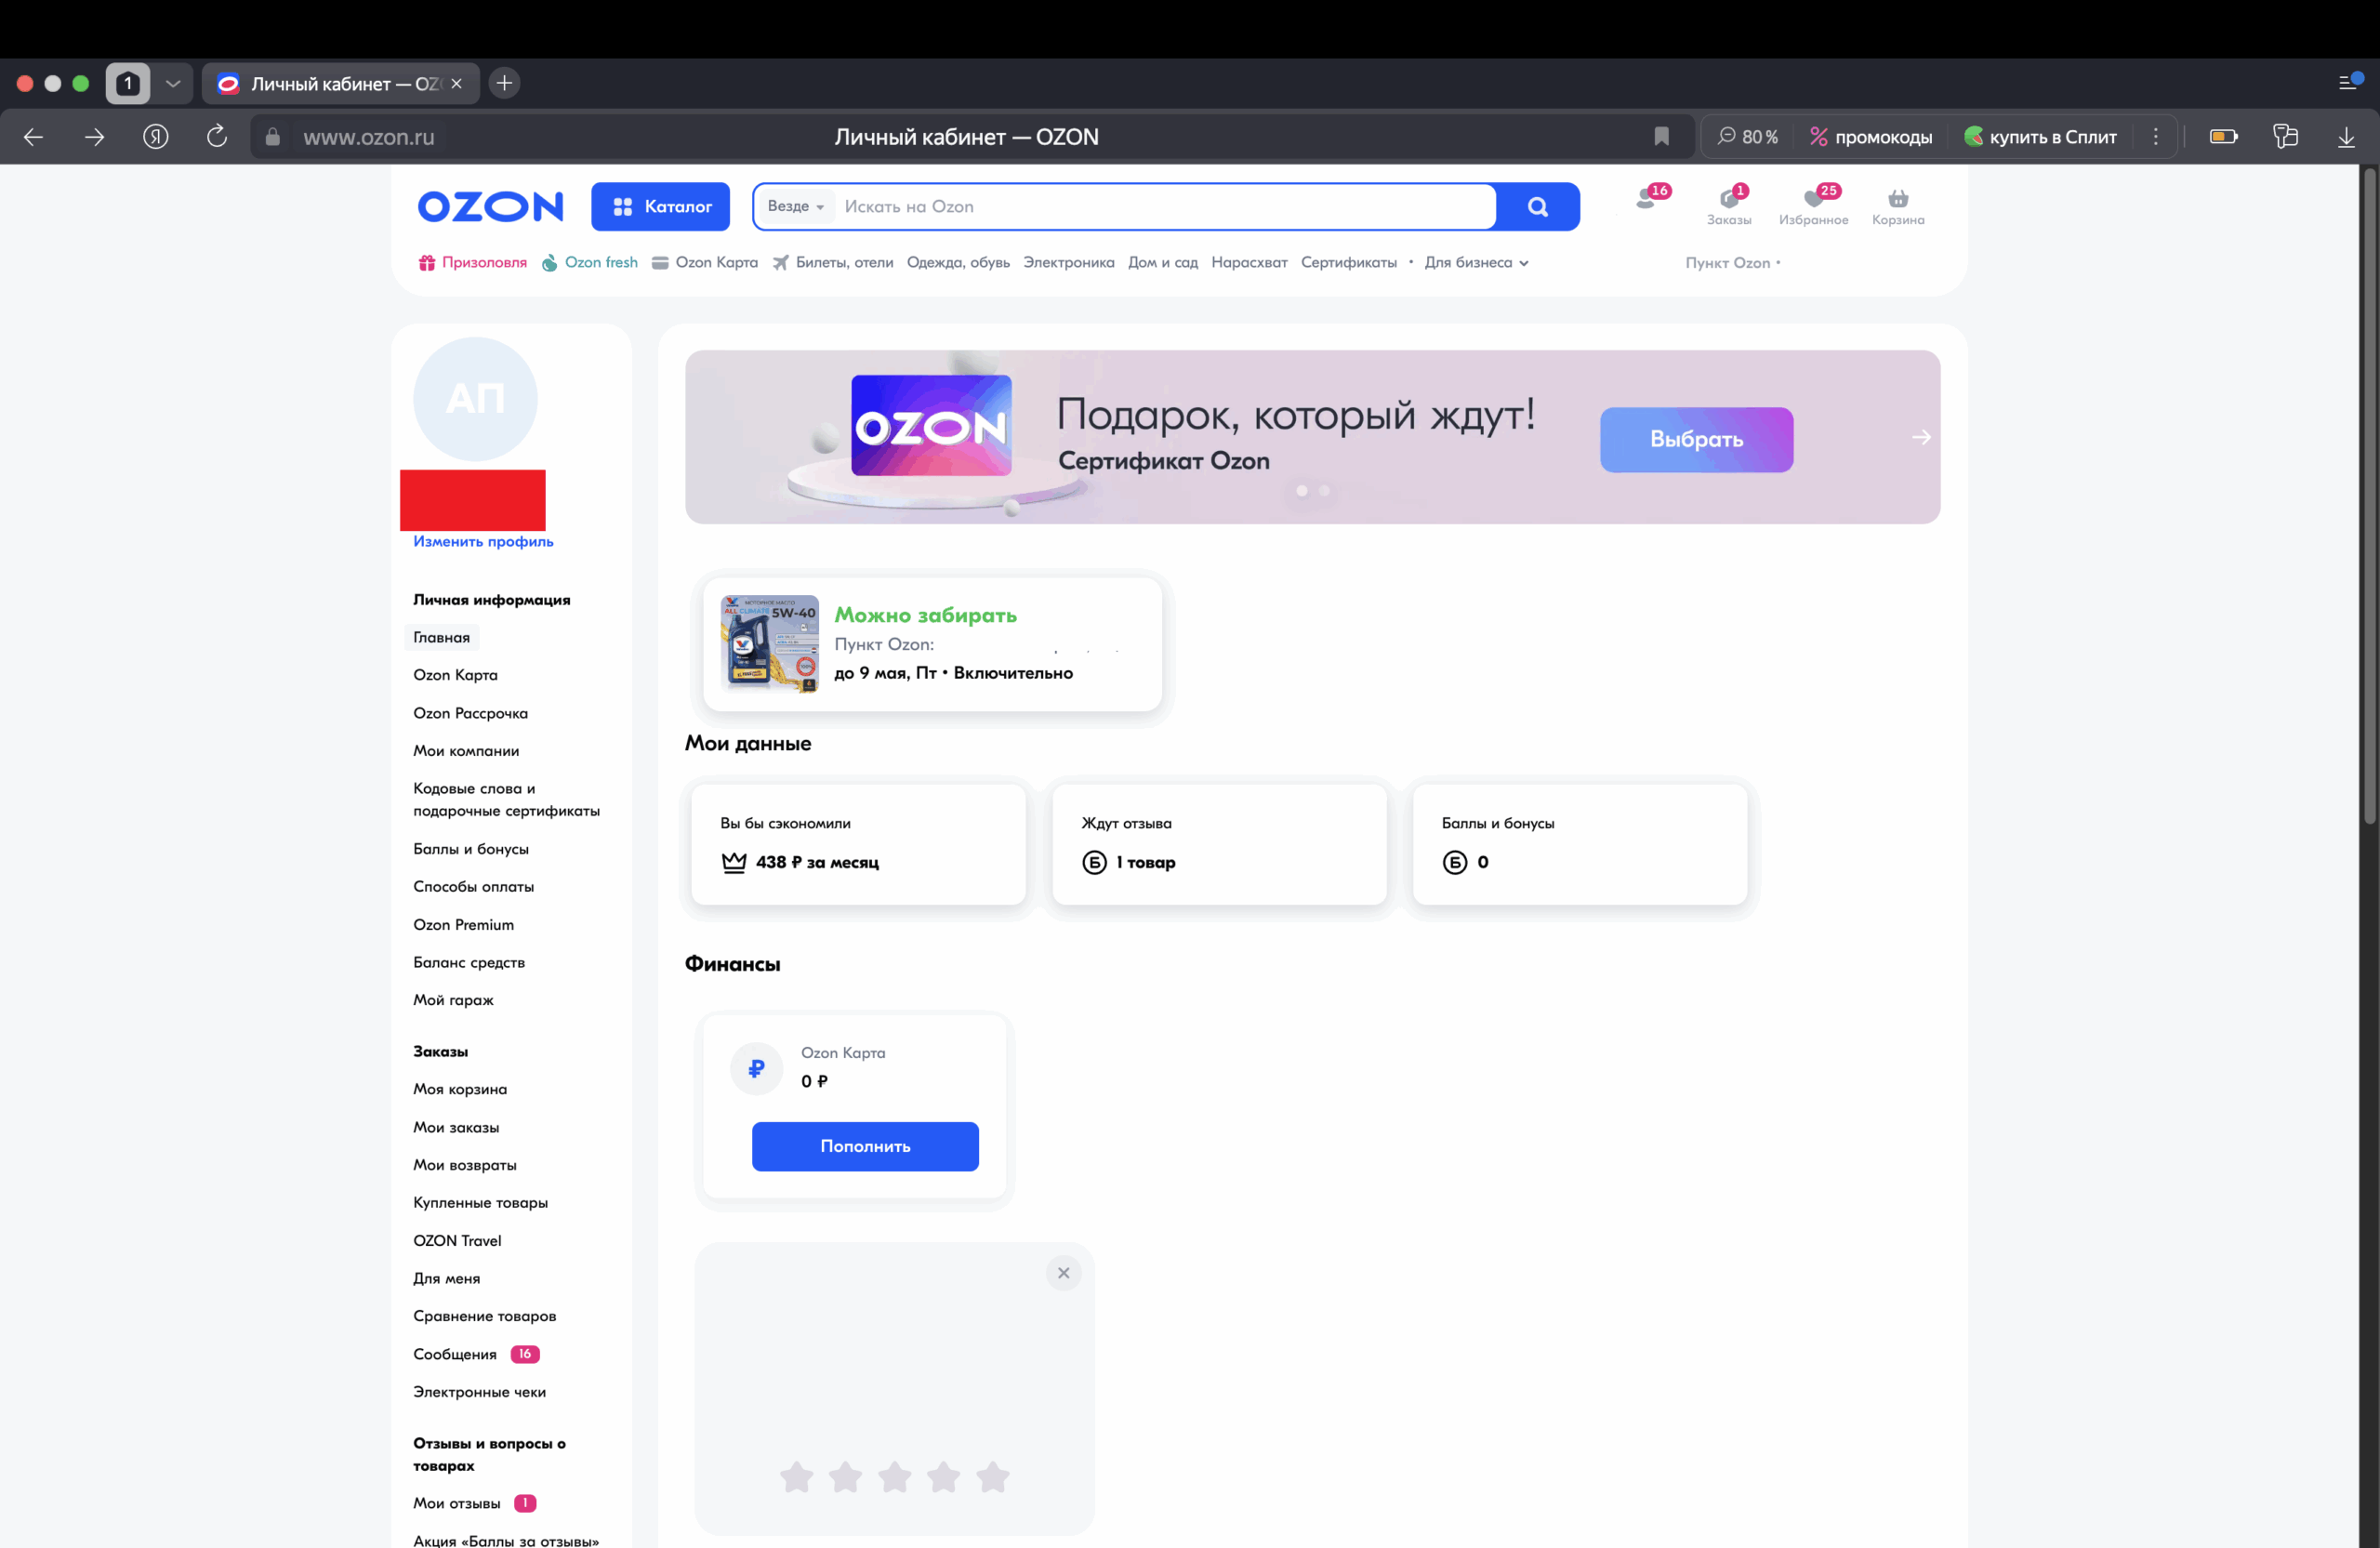
Task: Open Ozon Рассрочка in sidebar
Action: (470, 713)
